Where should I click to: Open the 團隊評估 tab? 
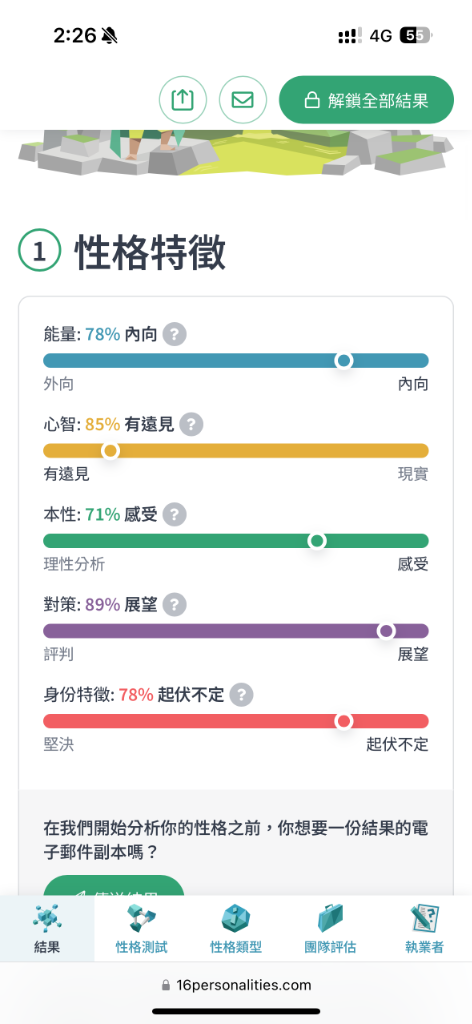[330, 928]
